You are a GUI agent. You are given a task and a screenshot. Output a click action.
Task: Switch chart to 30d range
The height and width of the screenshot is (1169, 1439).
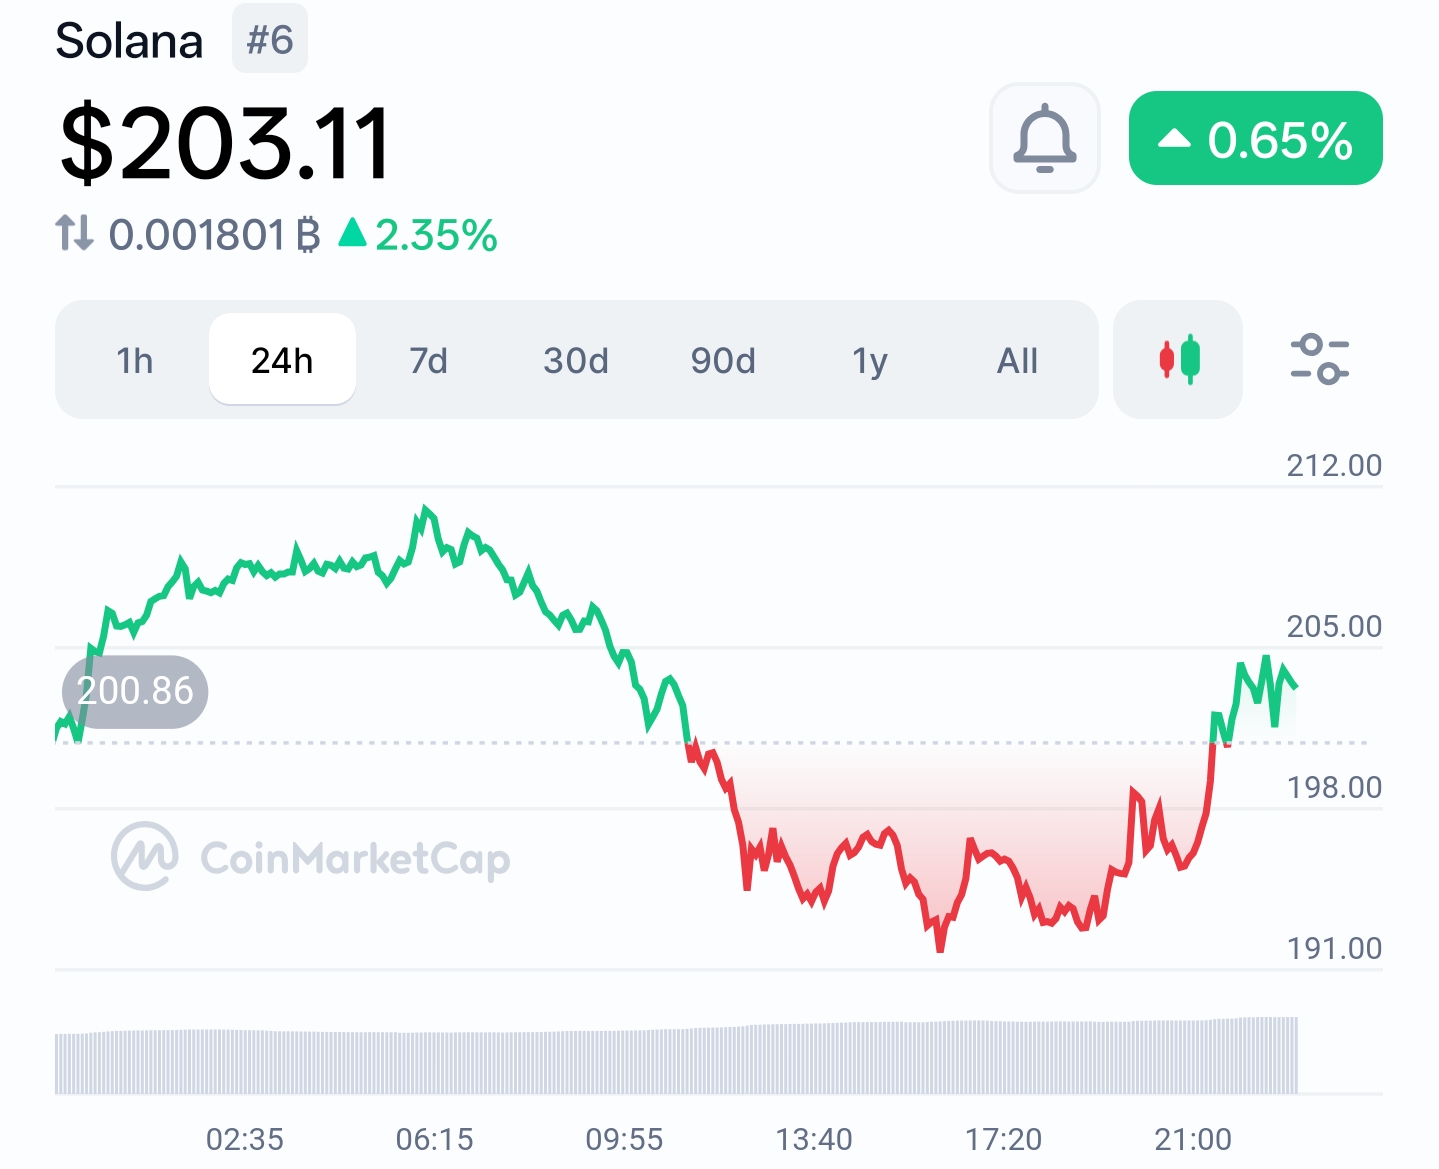[x=576, y=359]
